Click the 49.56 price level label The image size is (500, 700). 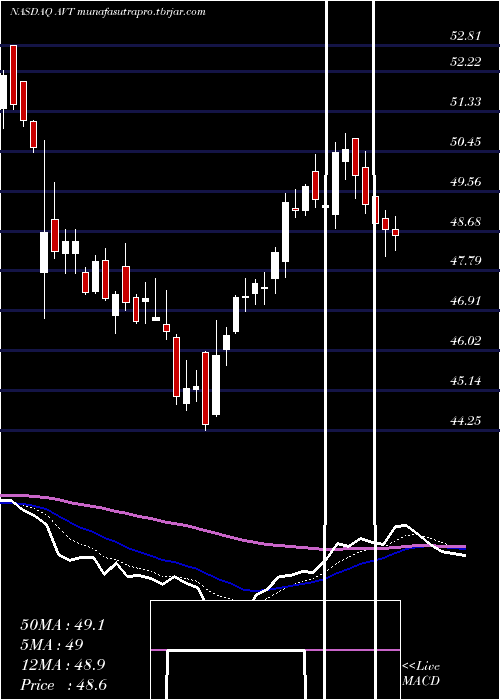[466, 182]
